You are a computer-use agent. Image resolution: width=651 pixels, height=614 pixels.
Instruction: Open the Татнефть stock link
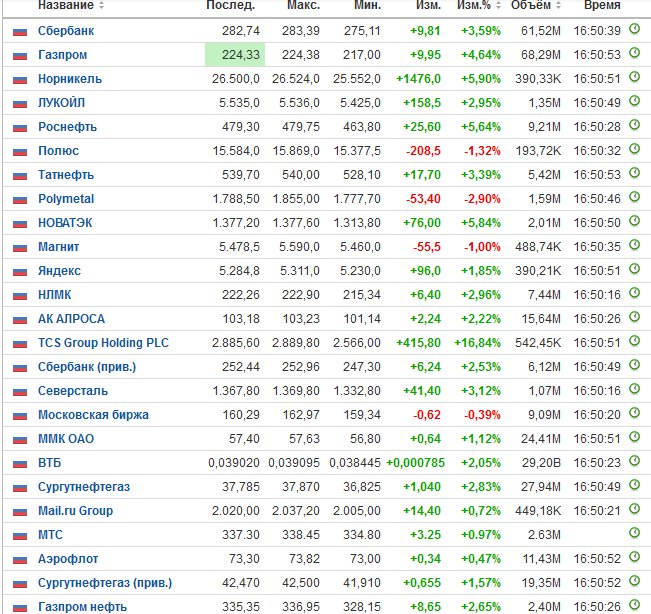(x=66, y=175)
